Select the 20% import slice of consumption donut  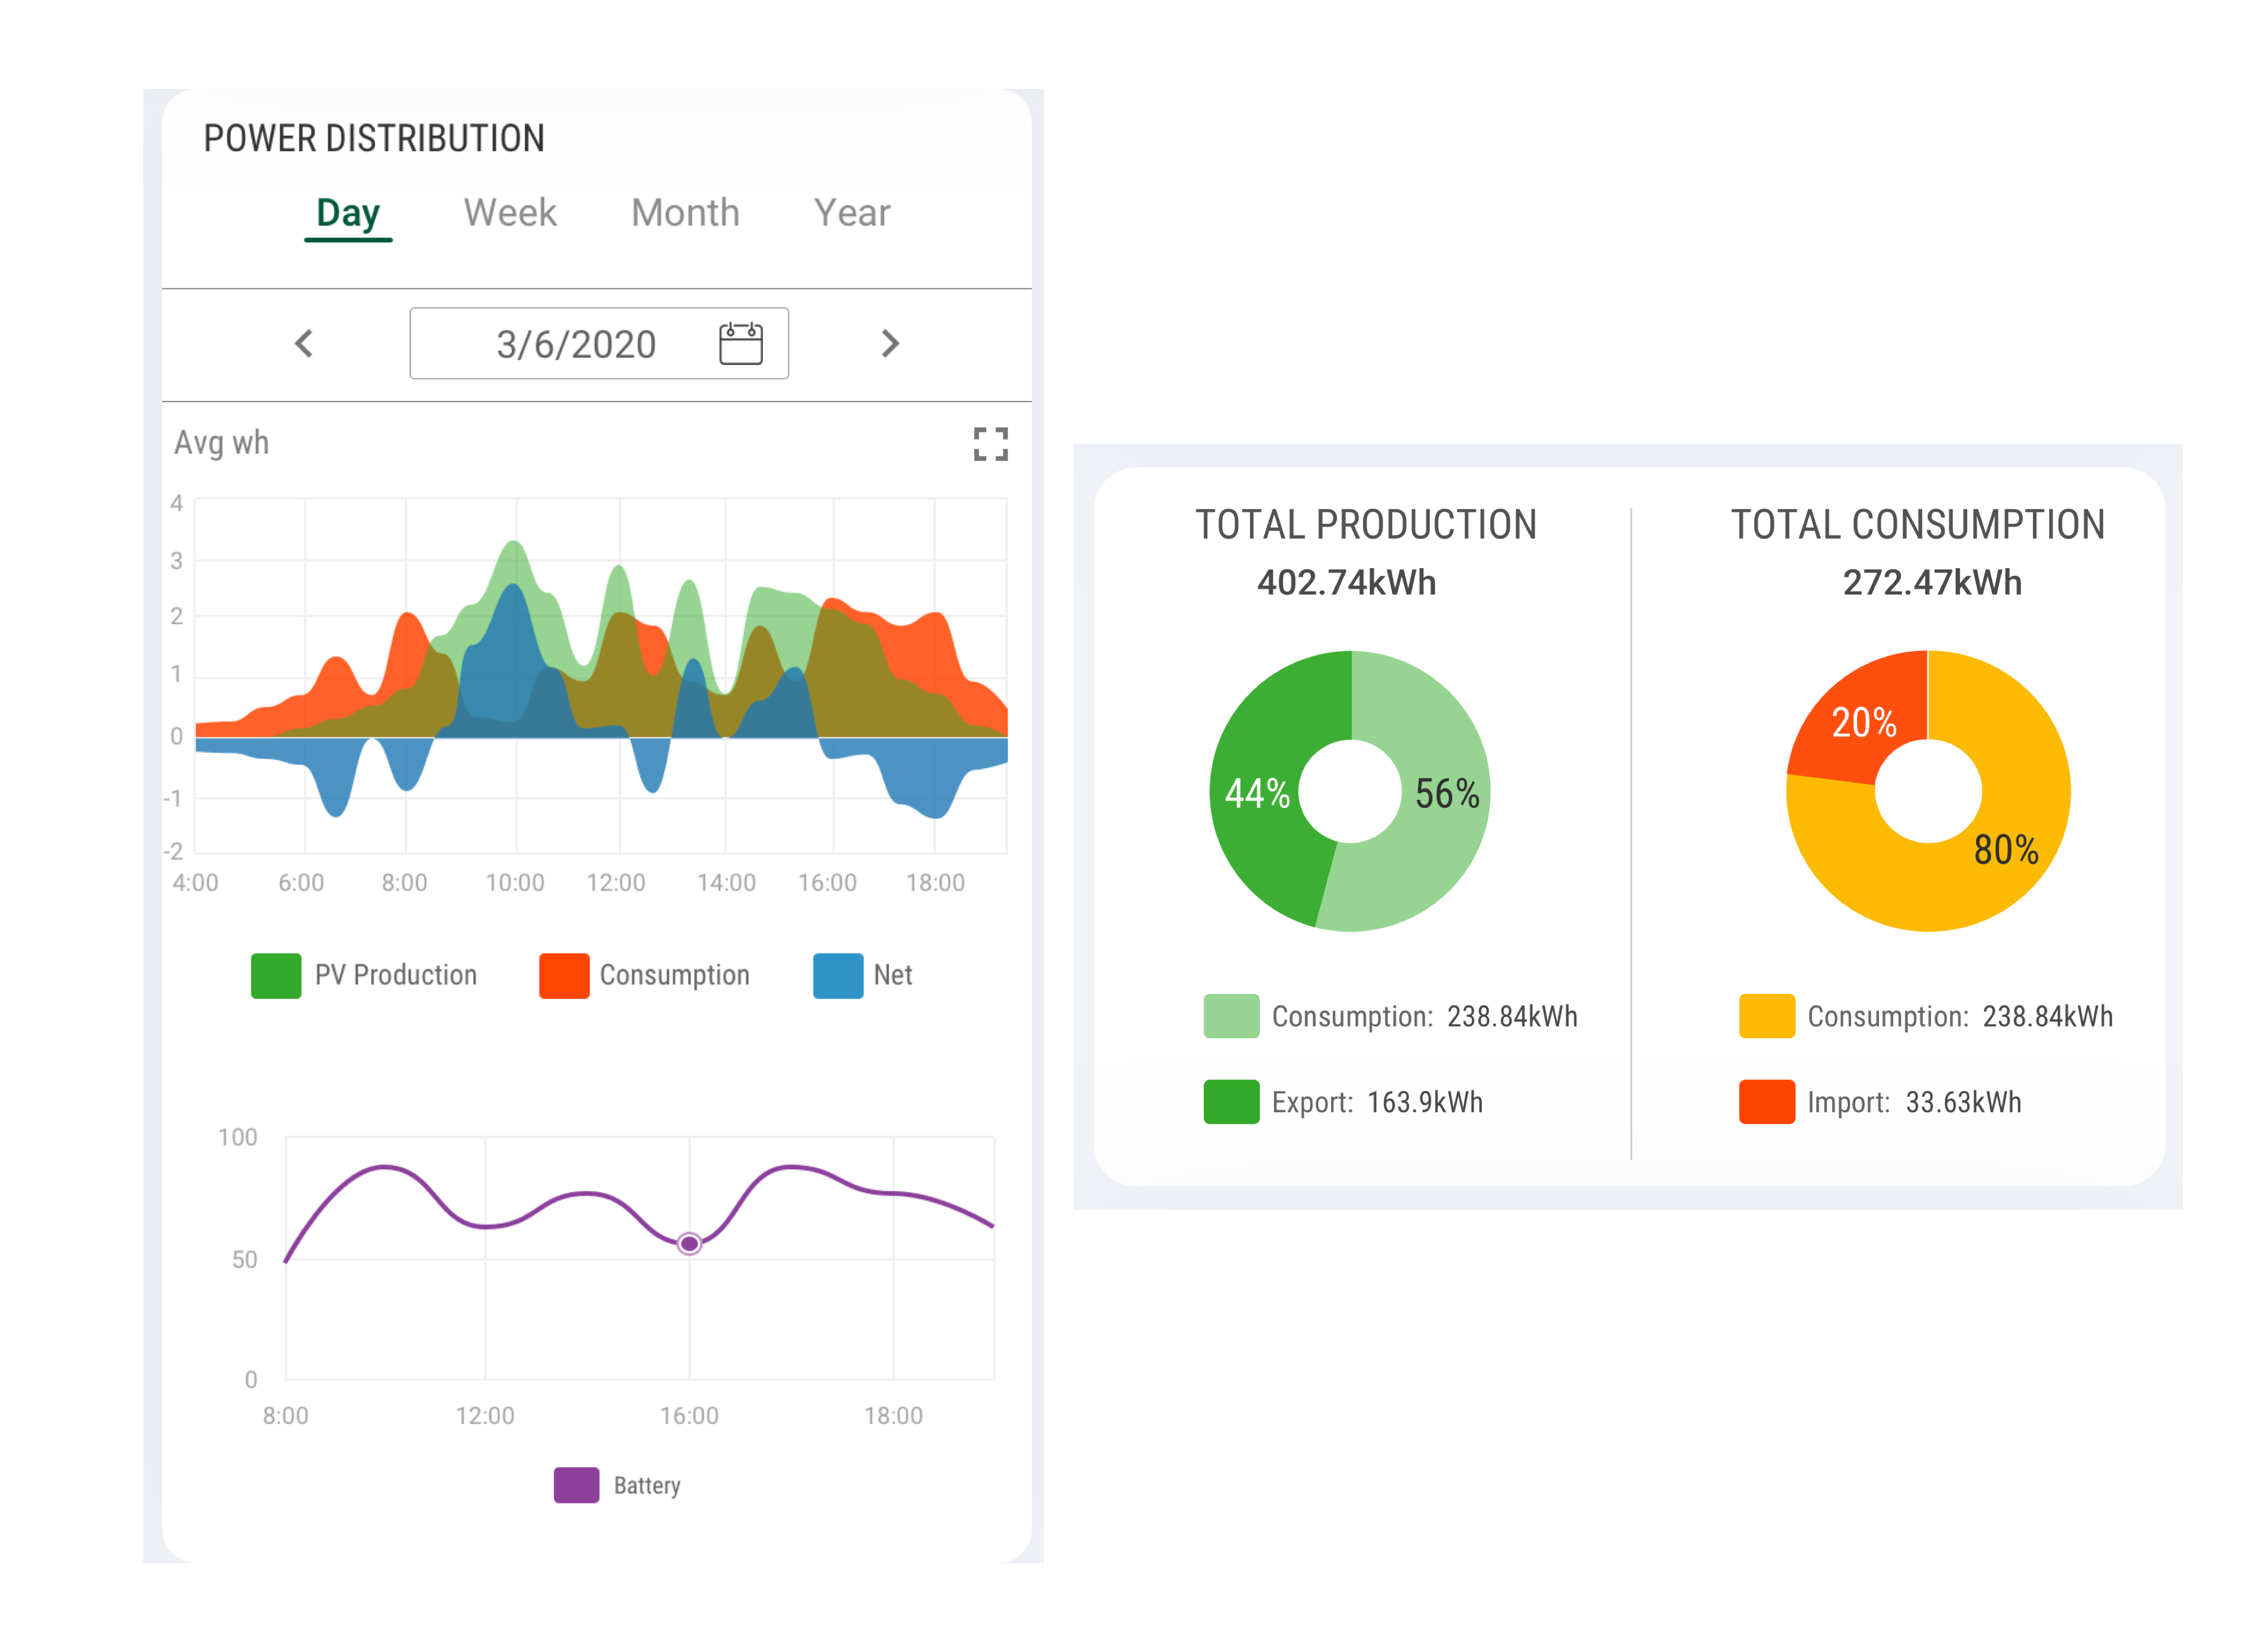pos(1863,721)
